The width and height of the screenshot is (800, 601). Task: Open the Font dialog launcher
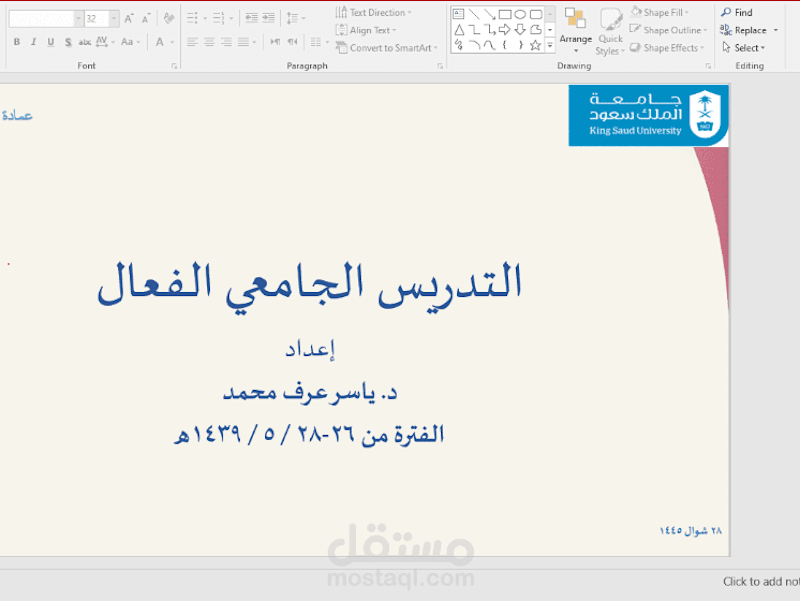coord(174,66)
